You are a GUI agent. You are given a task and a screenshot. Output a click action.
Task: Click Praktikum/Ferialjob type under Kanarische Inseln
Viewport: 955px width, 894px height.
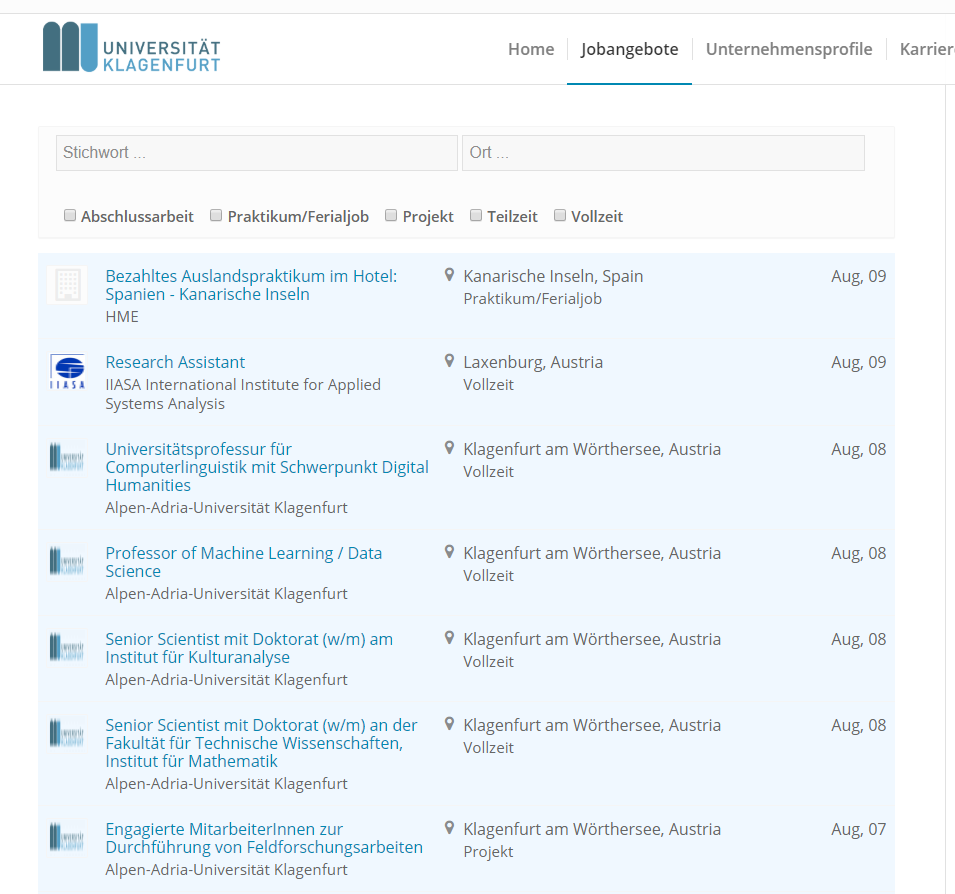(532, 298)
